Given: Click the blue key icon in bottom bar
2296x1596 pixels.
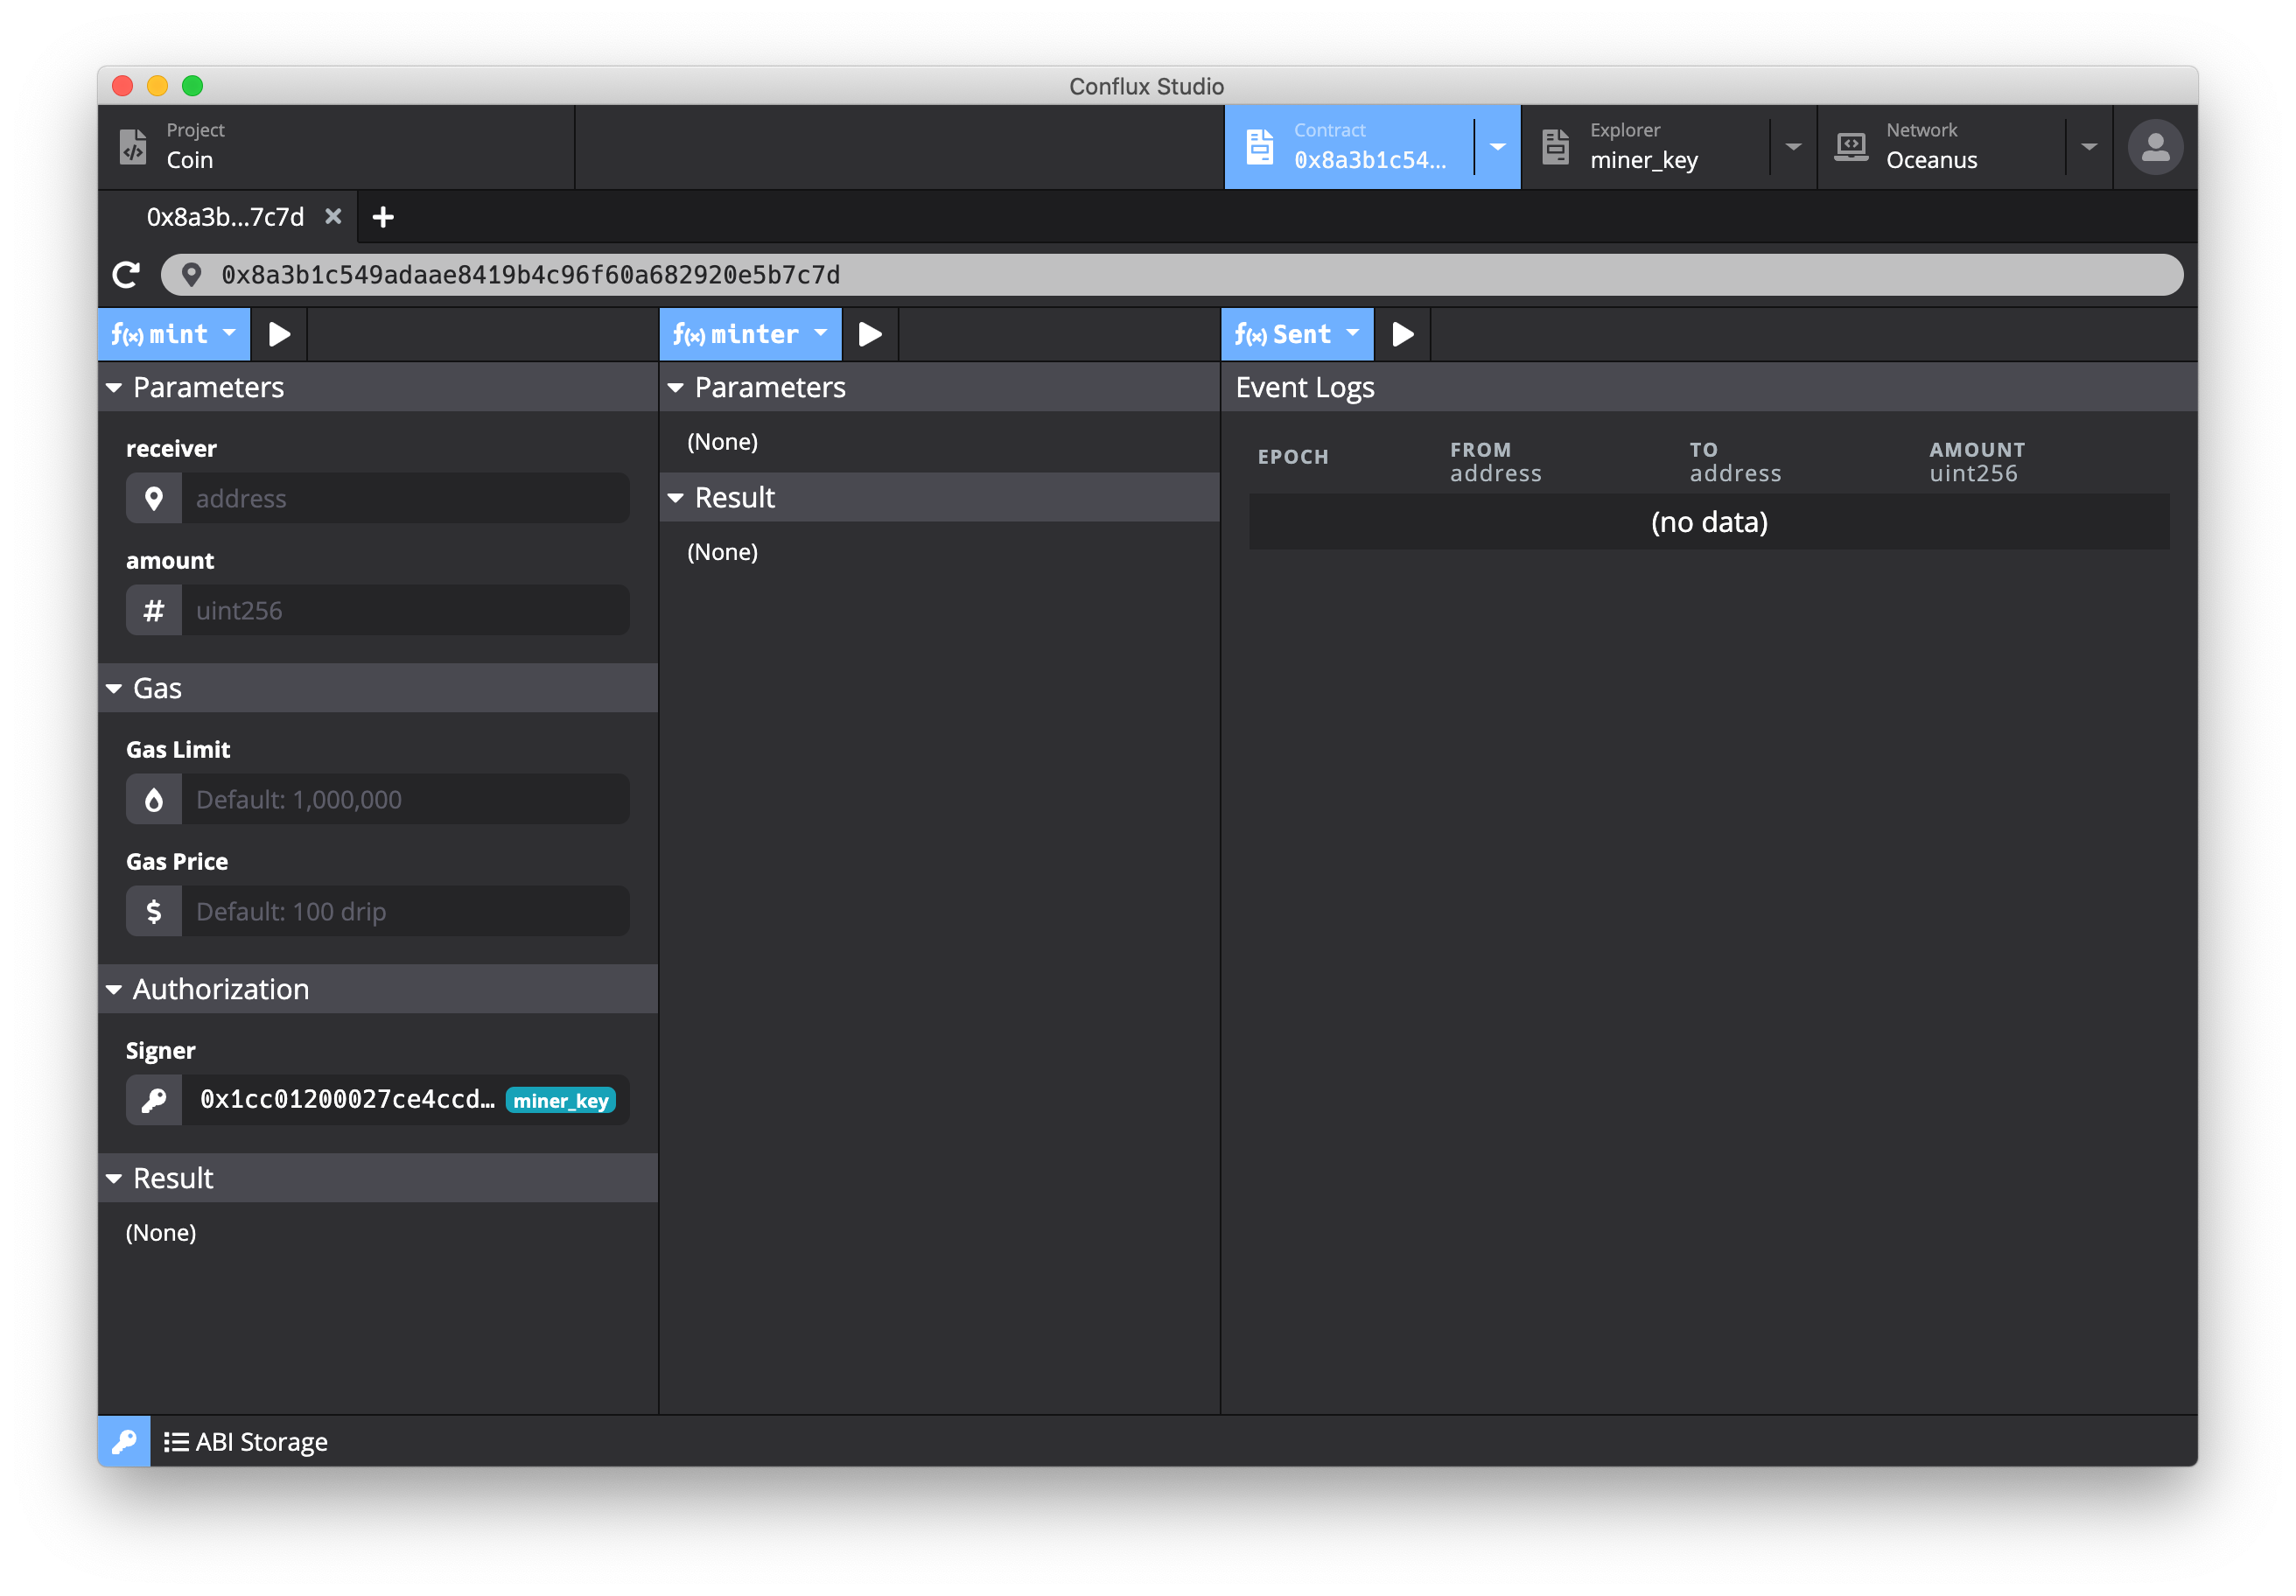Looking at the screenshot, I should (124, 1441).
